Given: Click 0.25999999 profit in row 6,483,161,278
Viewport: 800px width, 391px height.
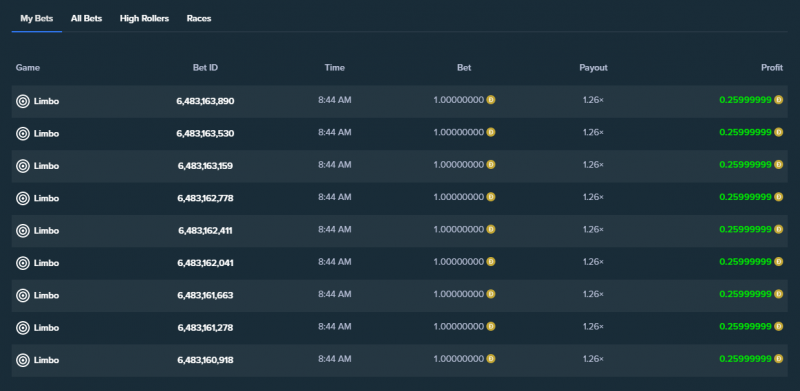Looking at the screenshot, I should point(745,326).
